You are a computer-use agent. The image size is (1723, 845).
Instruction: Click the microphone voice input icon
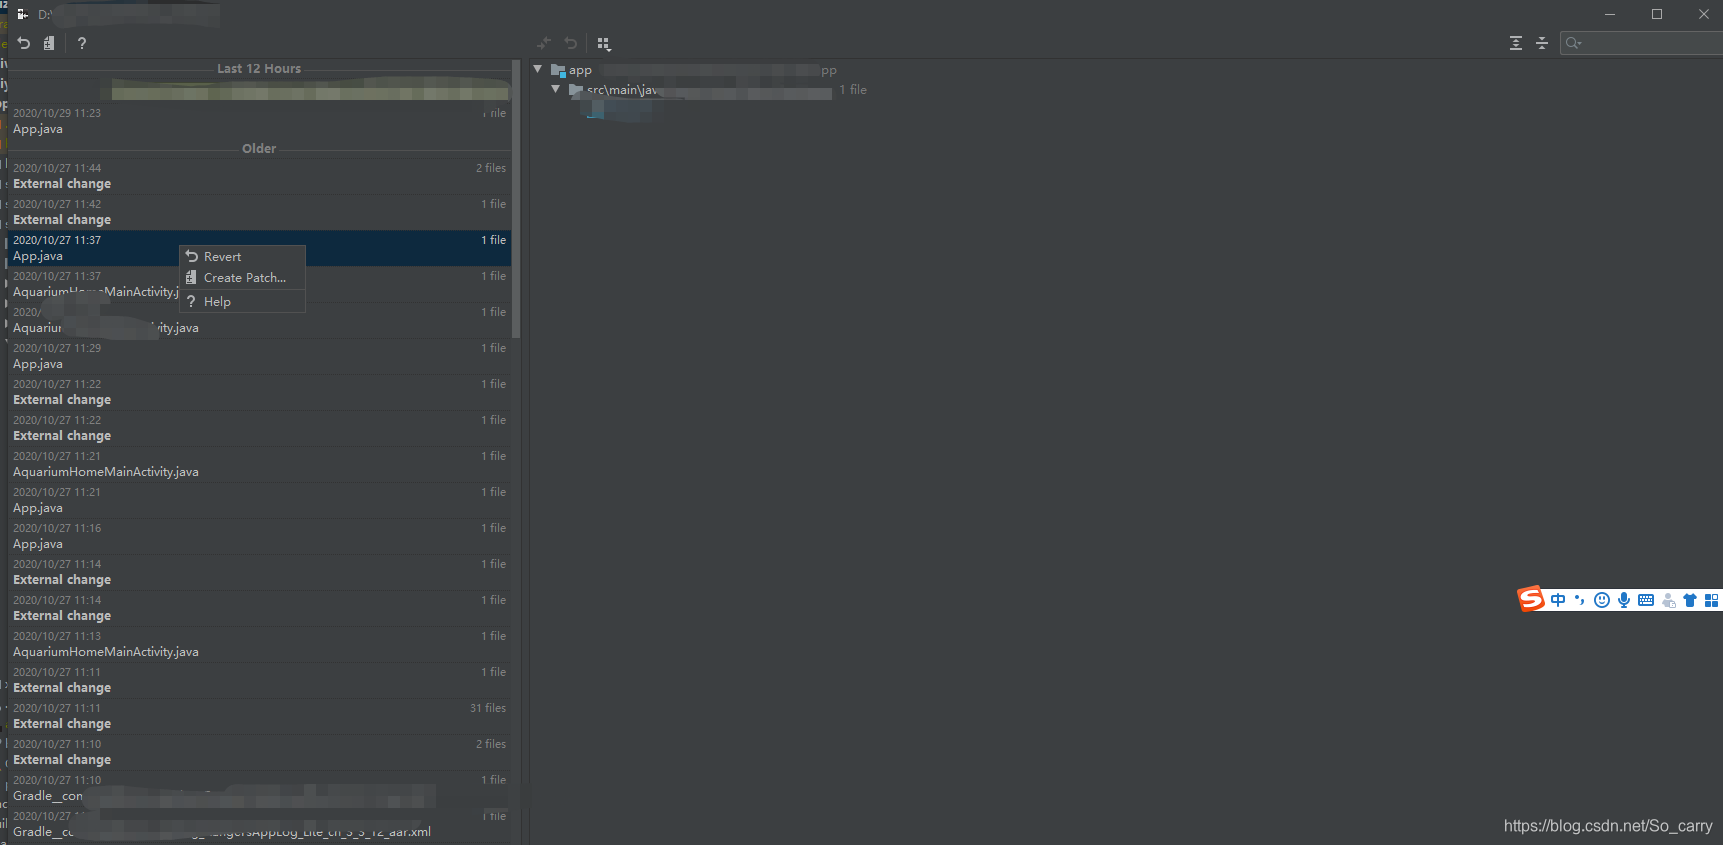(x=1624, y=600)
